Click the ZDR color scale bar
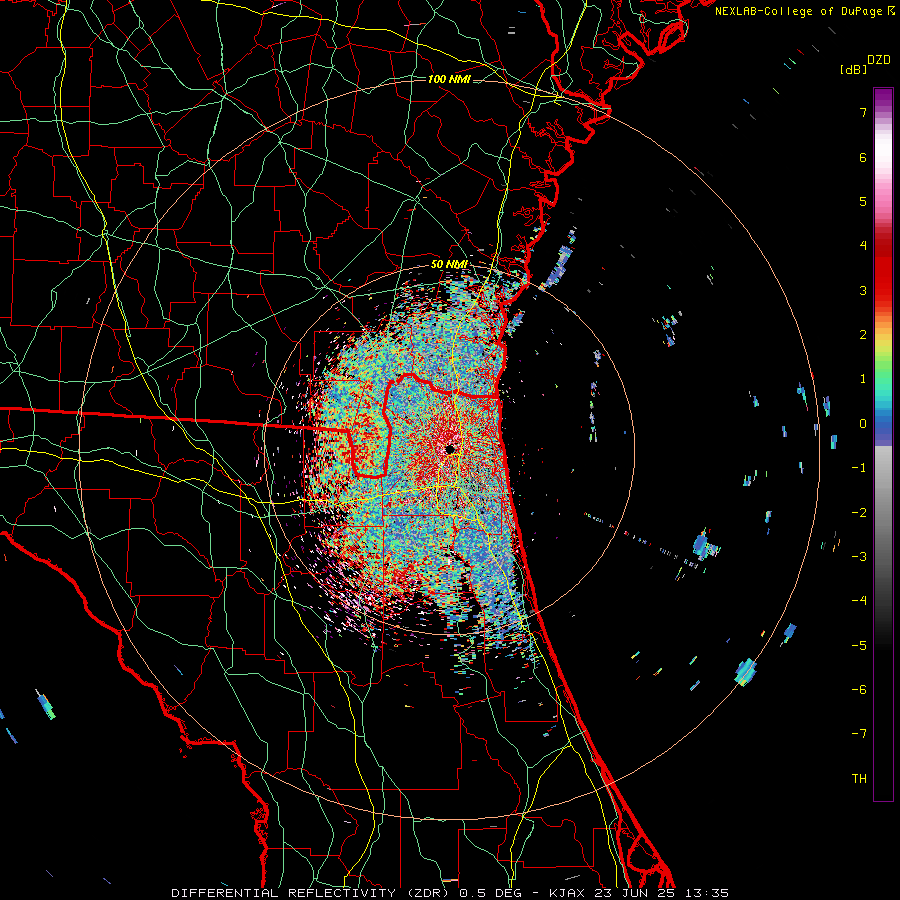This screenshot has height=900, width=900. coord(883,444)
